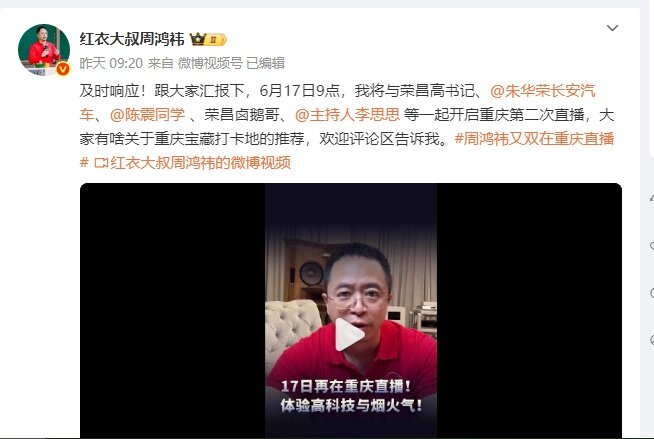The height and width of the screenshot is (439, 654).
Task: Click the 微博视频号 source link
Action: point(210,63)
